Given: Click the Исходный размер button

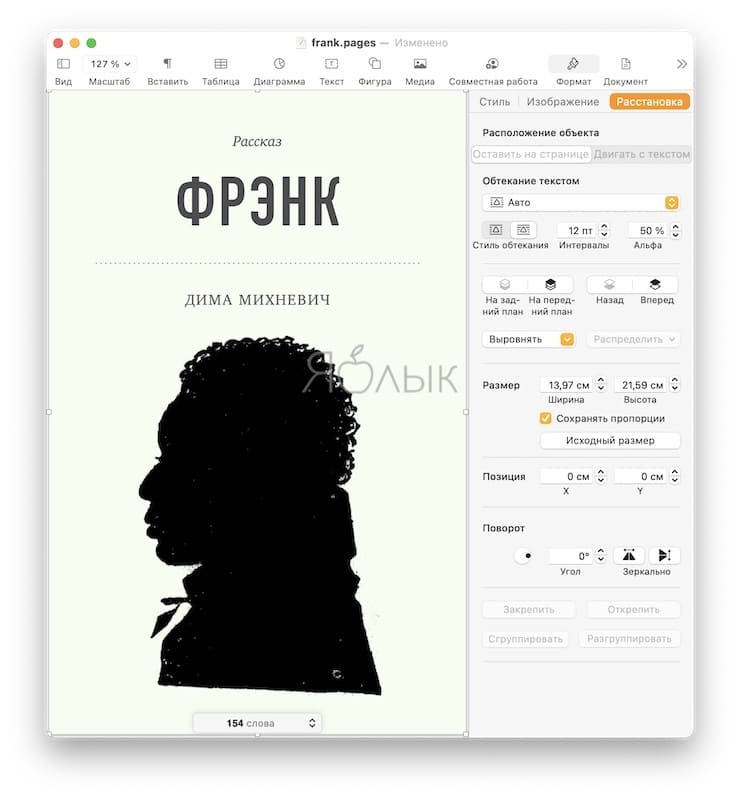Looking at the screenshot, I should coord(610,440).
